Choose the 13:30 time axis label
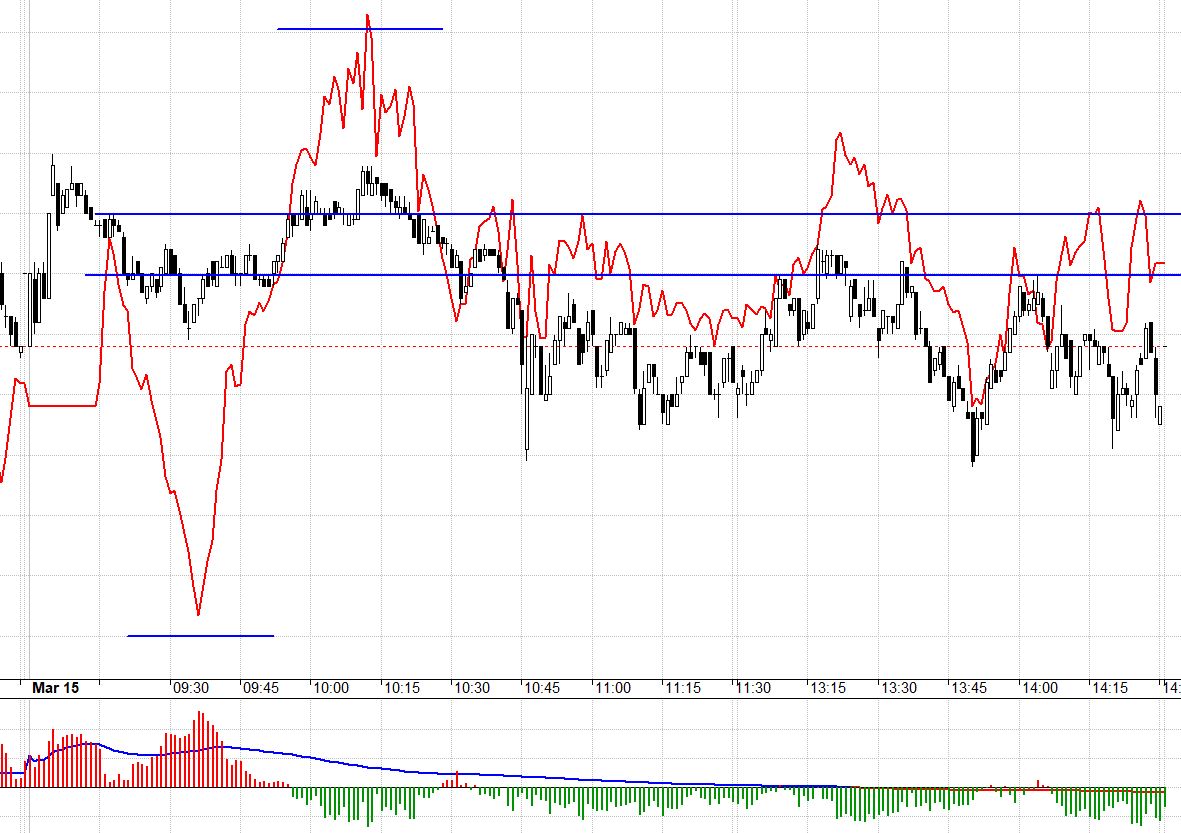The height and width of the screenshot is (833, 1181). point(897,688)
